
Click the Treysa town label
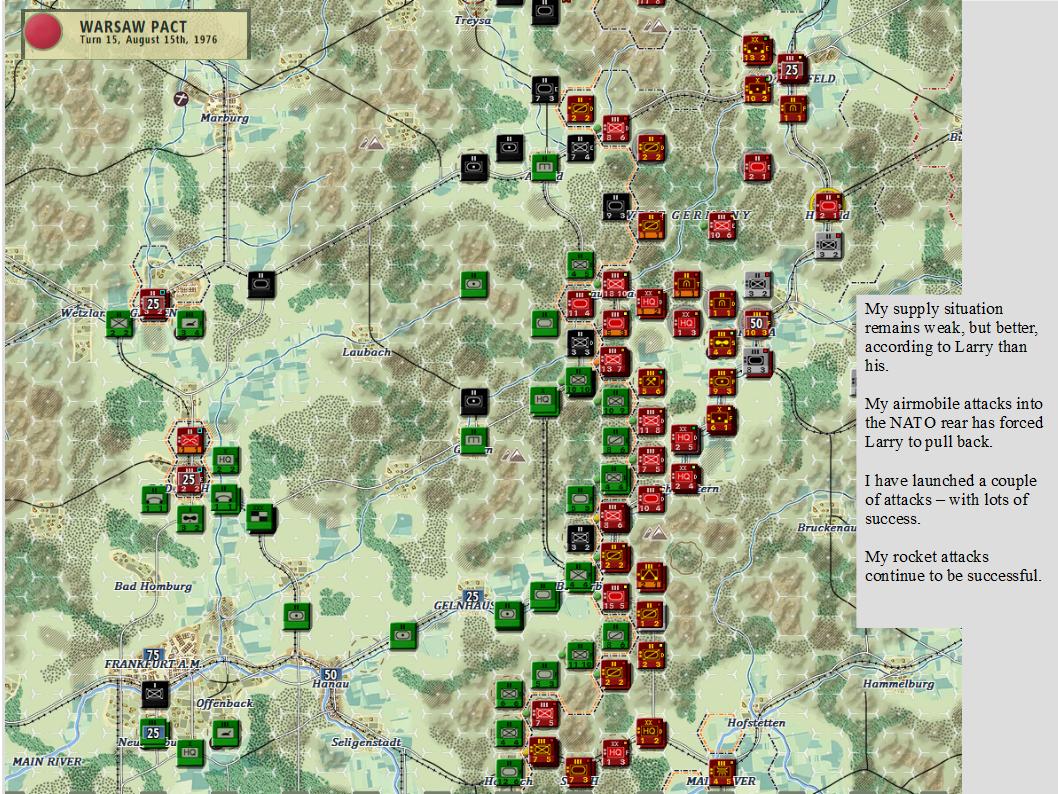[473, 20]
